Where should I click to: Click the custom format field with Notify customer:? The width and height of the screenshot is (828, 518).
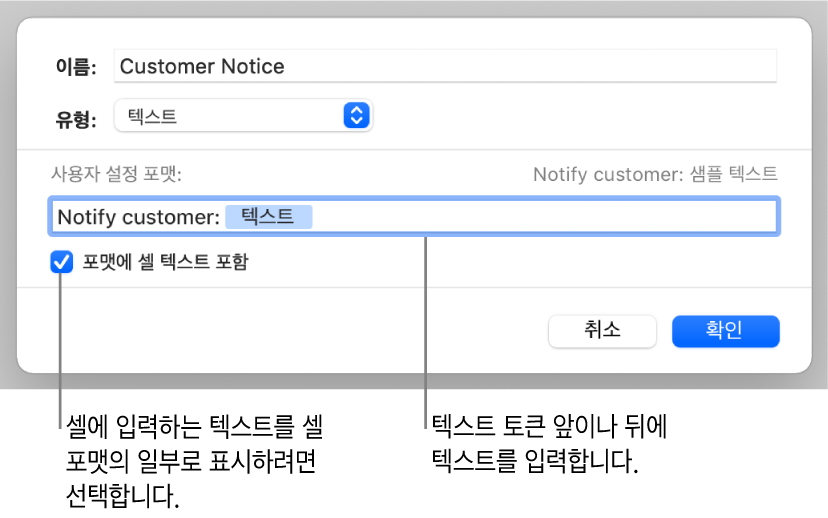tap(414, 216)
